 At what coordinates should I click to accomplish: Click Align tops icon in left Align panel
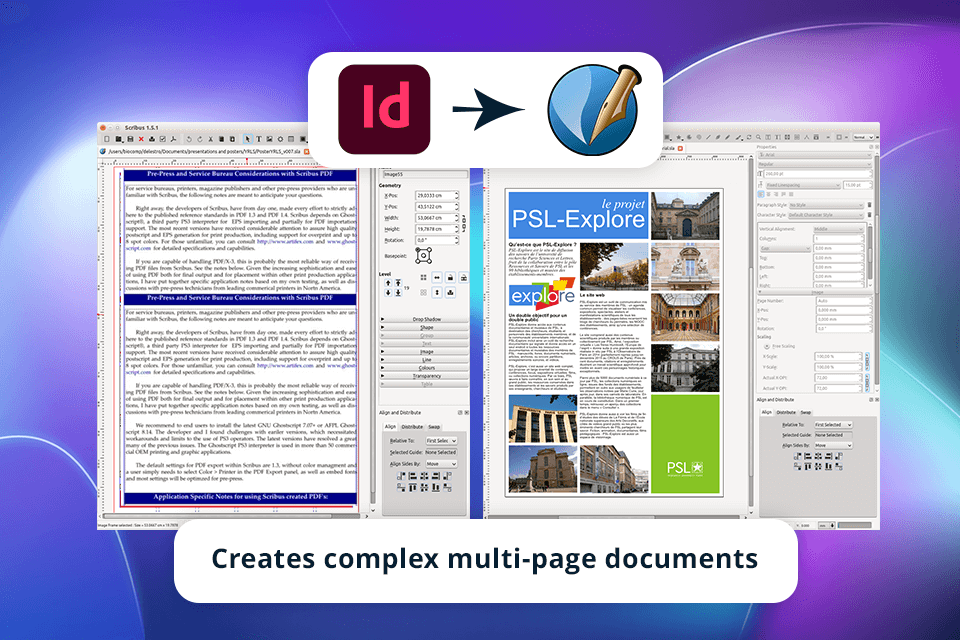click(x=413, y=488)
